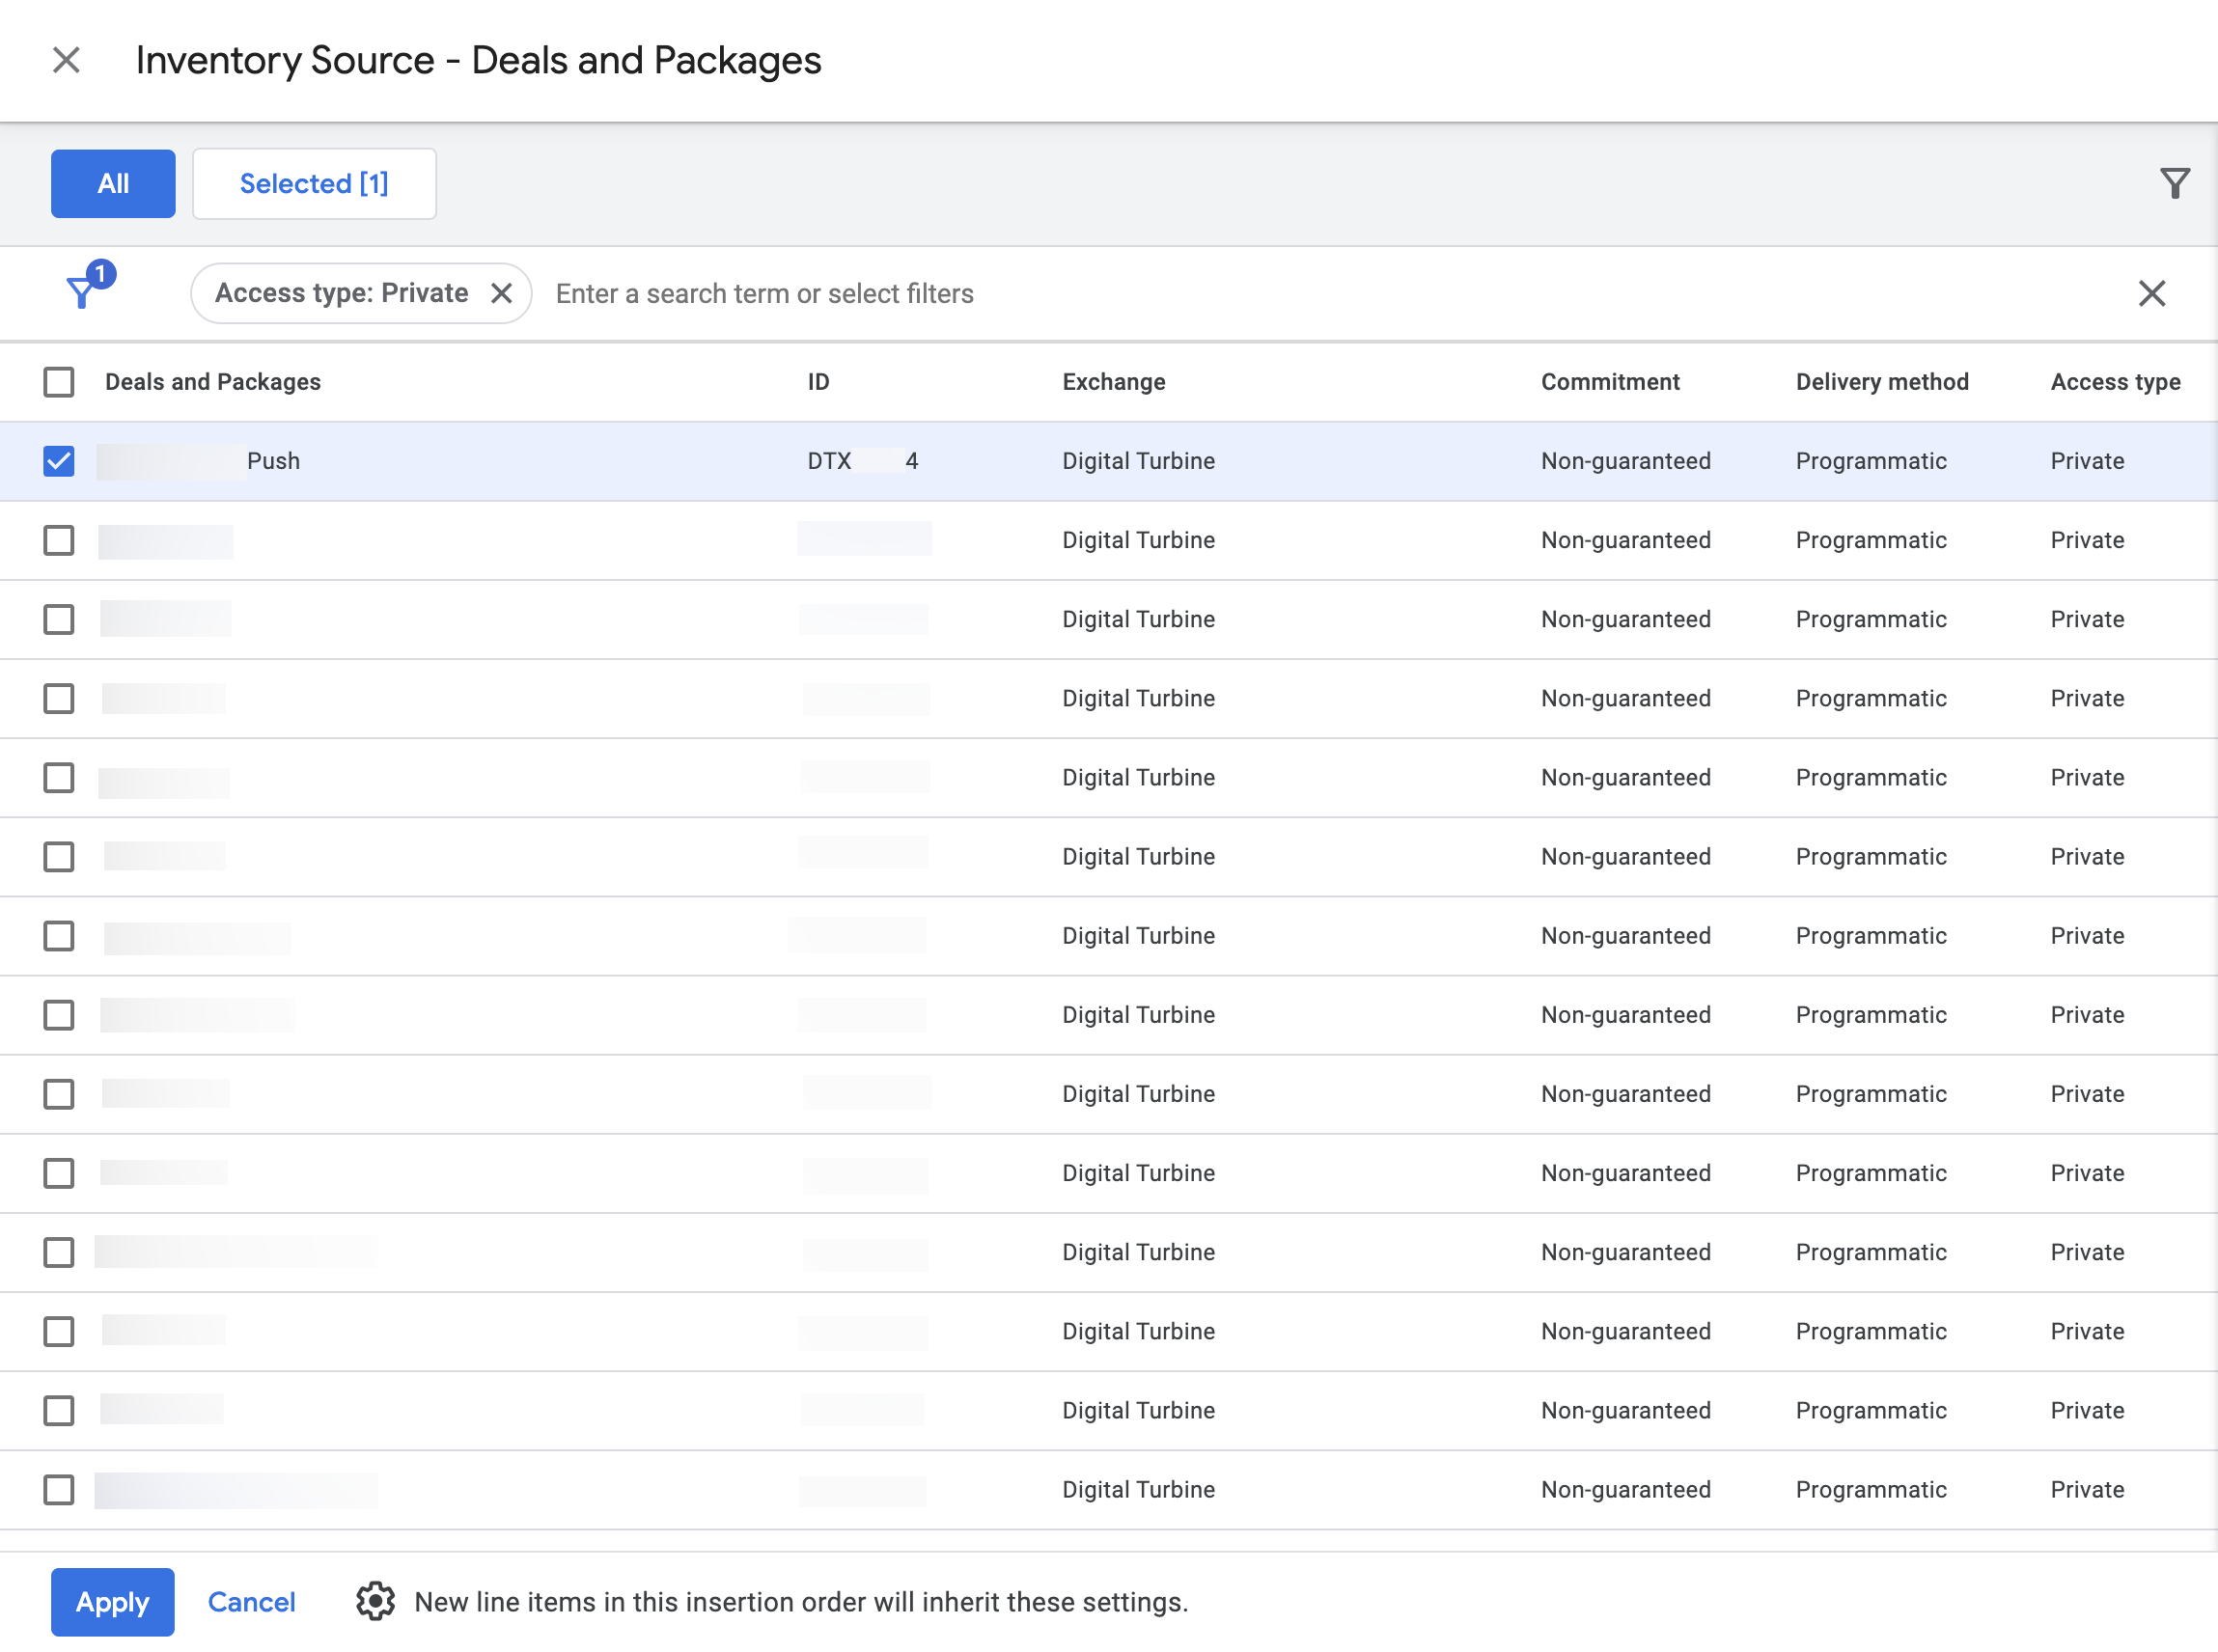Click the gear settings icon near the inherit note
Viewport: 2218px width, 1652px height.
375,1601
